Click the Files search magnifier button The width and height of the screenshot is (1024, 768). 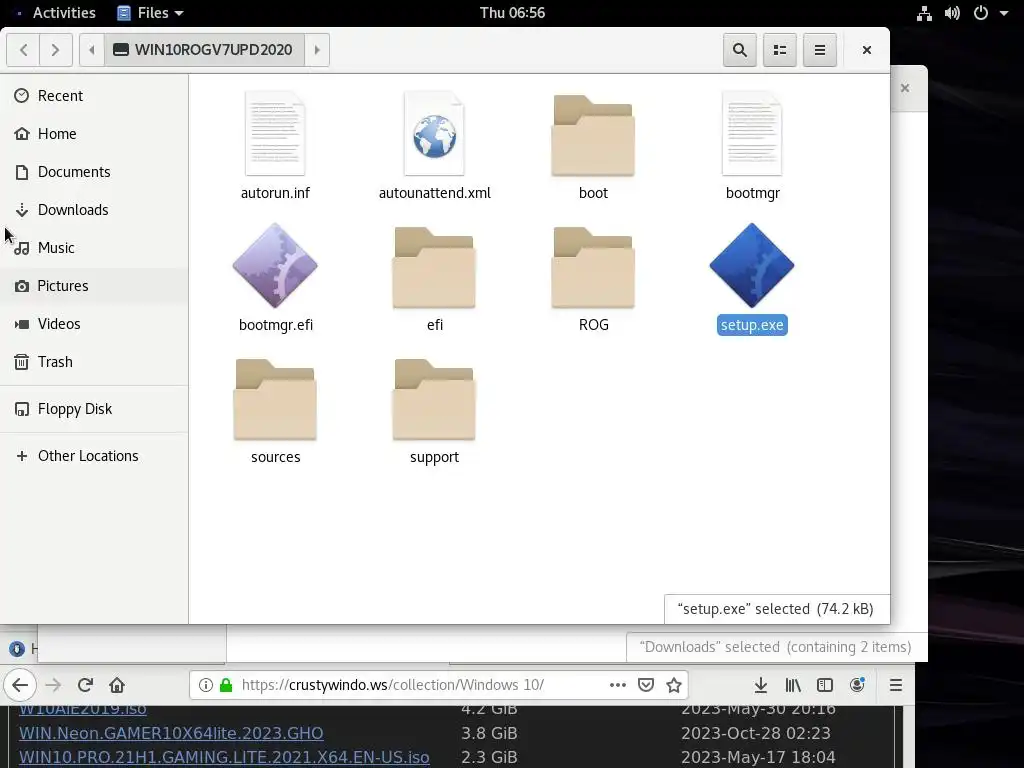pos(740,50)
